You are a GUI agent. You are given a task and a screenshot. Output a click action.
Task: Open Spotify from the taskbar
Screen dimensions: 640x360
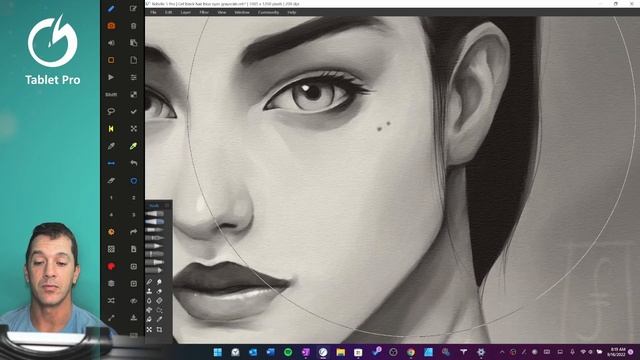[288, 352]
